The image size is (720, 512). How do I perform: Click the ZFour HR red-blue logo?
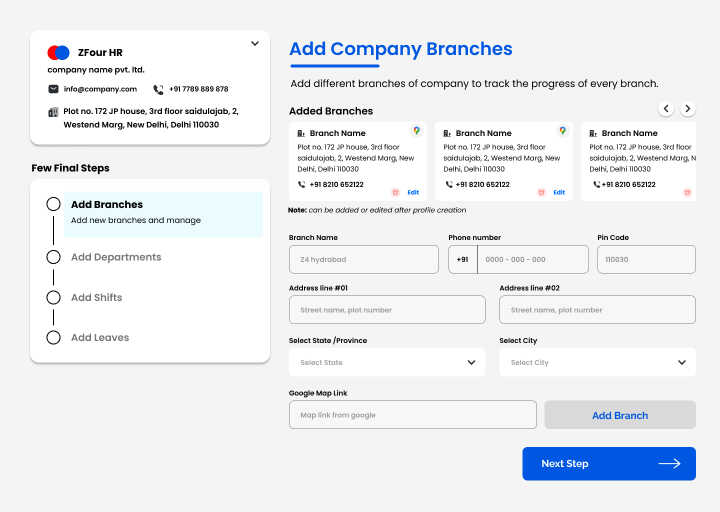[x=58, y=52]
